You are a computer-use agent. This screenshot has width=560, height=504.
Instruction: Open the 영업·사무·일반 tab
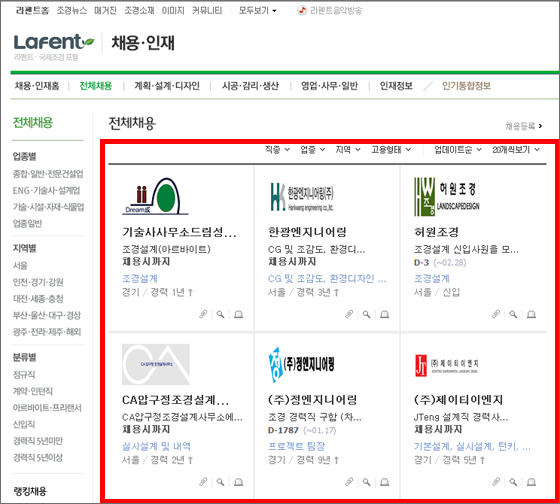(329, 86)
